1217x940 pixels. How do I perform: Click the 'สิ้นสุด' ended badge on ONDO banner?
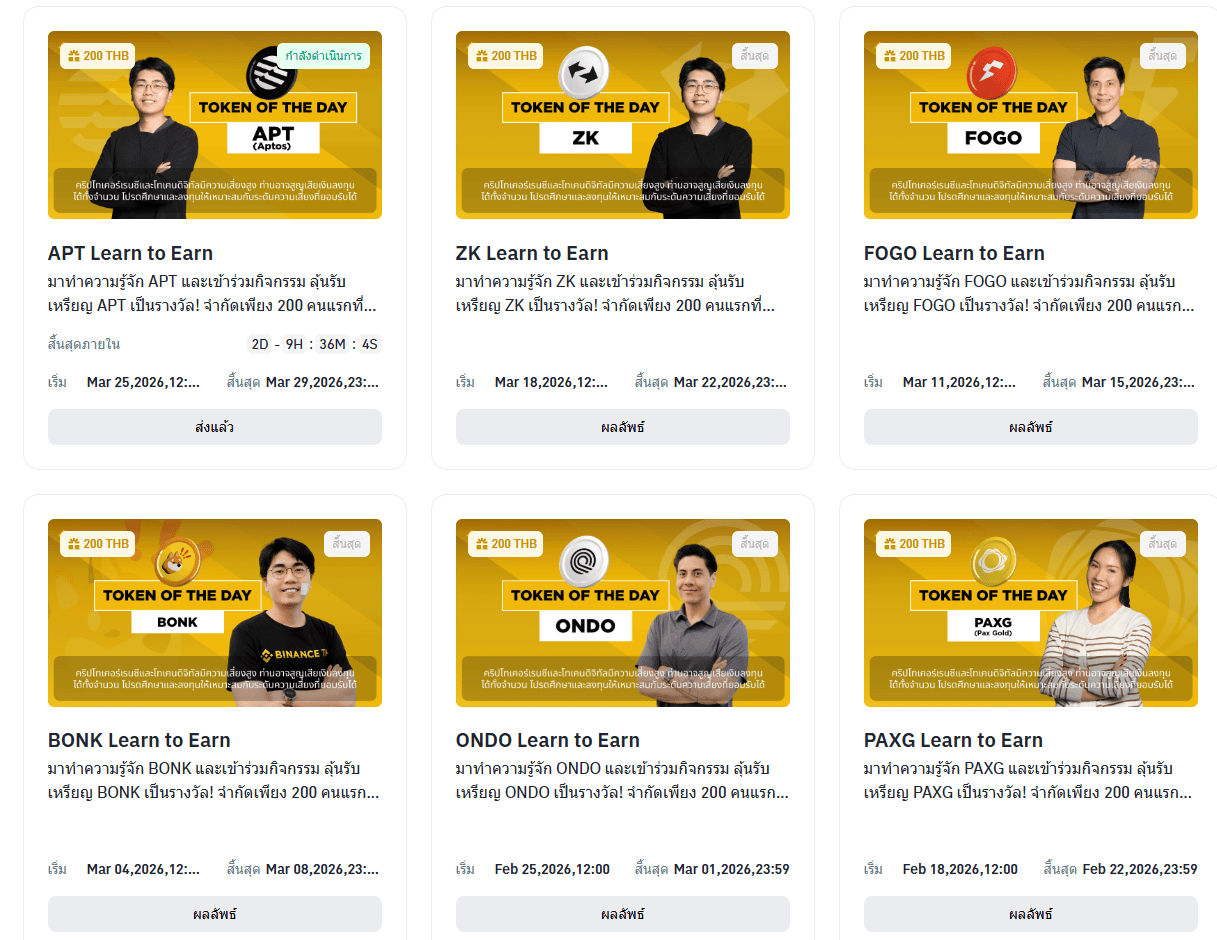(x=755, y=544)
